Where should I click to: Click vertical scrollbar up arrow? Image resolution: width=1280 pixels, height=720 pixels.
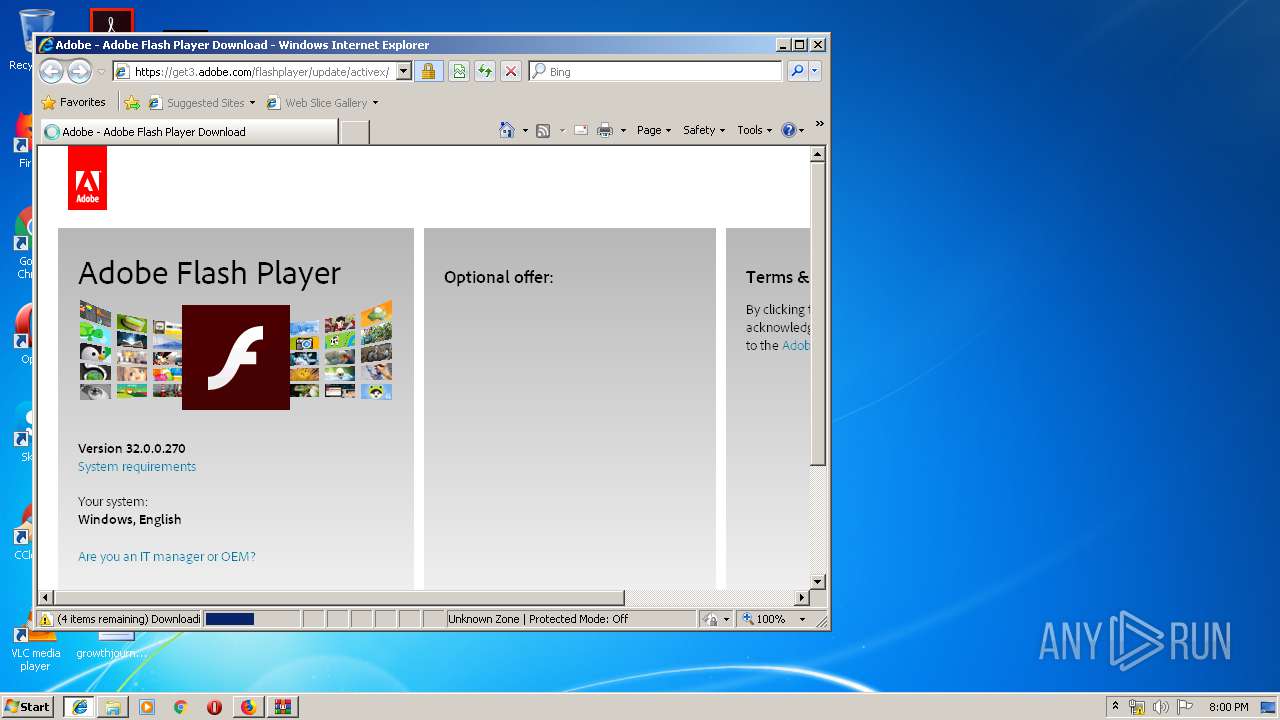[x=817, y=154]
